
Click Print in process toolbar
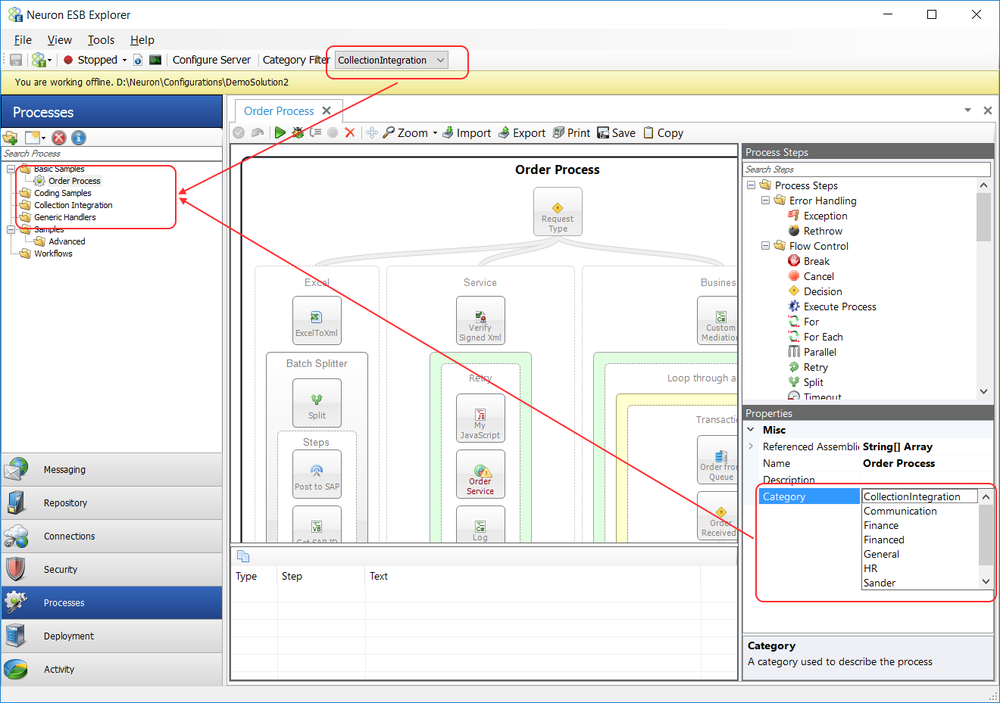(x=571, y=133)
